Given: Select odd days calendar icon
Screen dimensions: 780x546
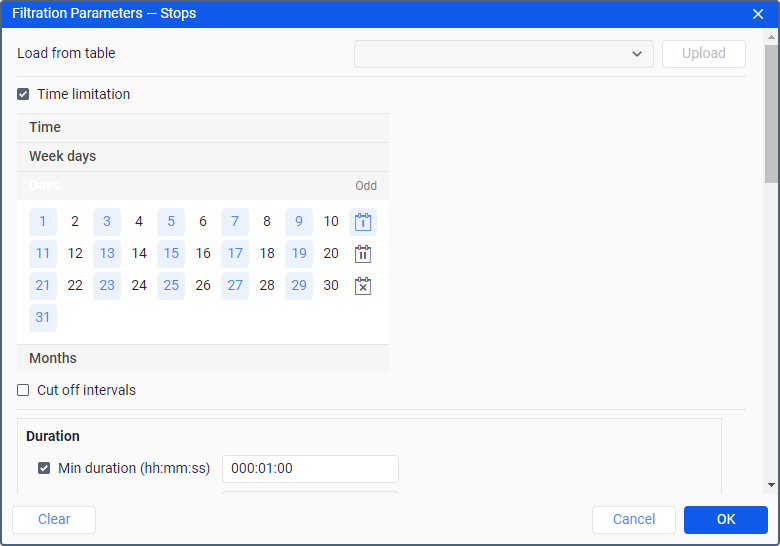Looking at the screenshot, I should [x=363, y=222].
